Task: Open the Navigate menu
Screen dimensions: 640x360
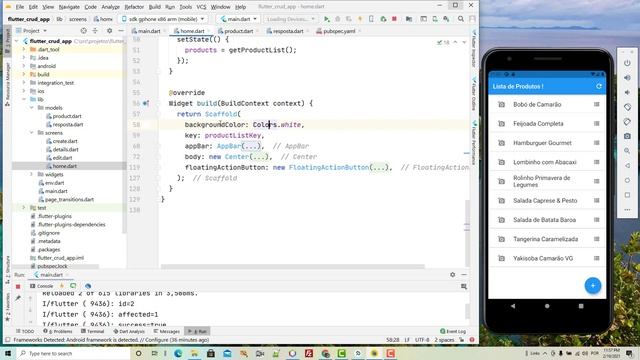Action: tap(69, 7)
